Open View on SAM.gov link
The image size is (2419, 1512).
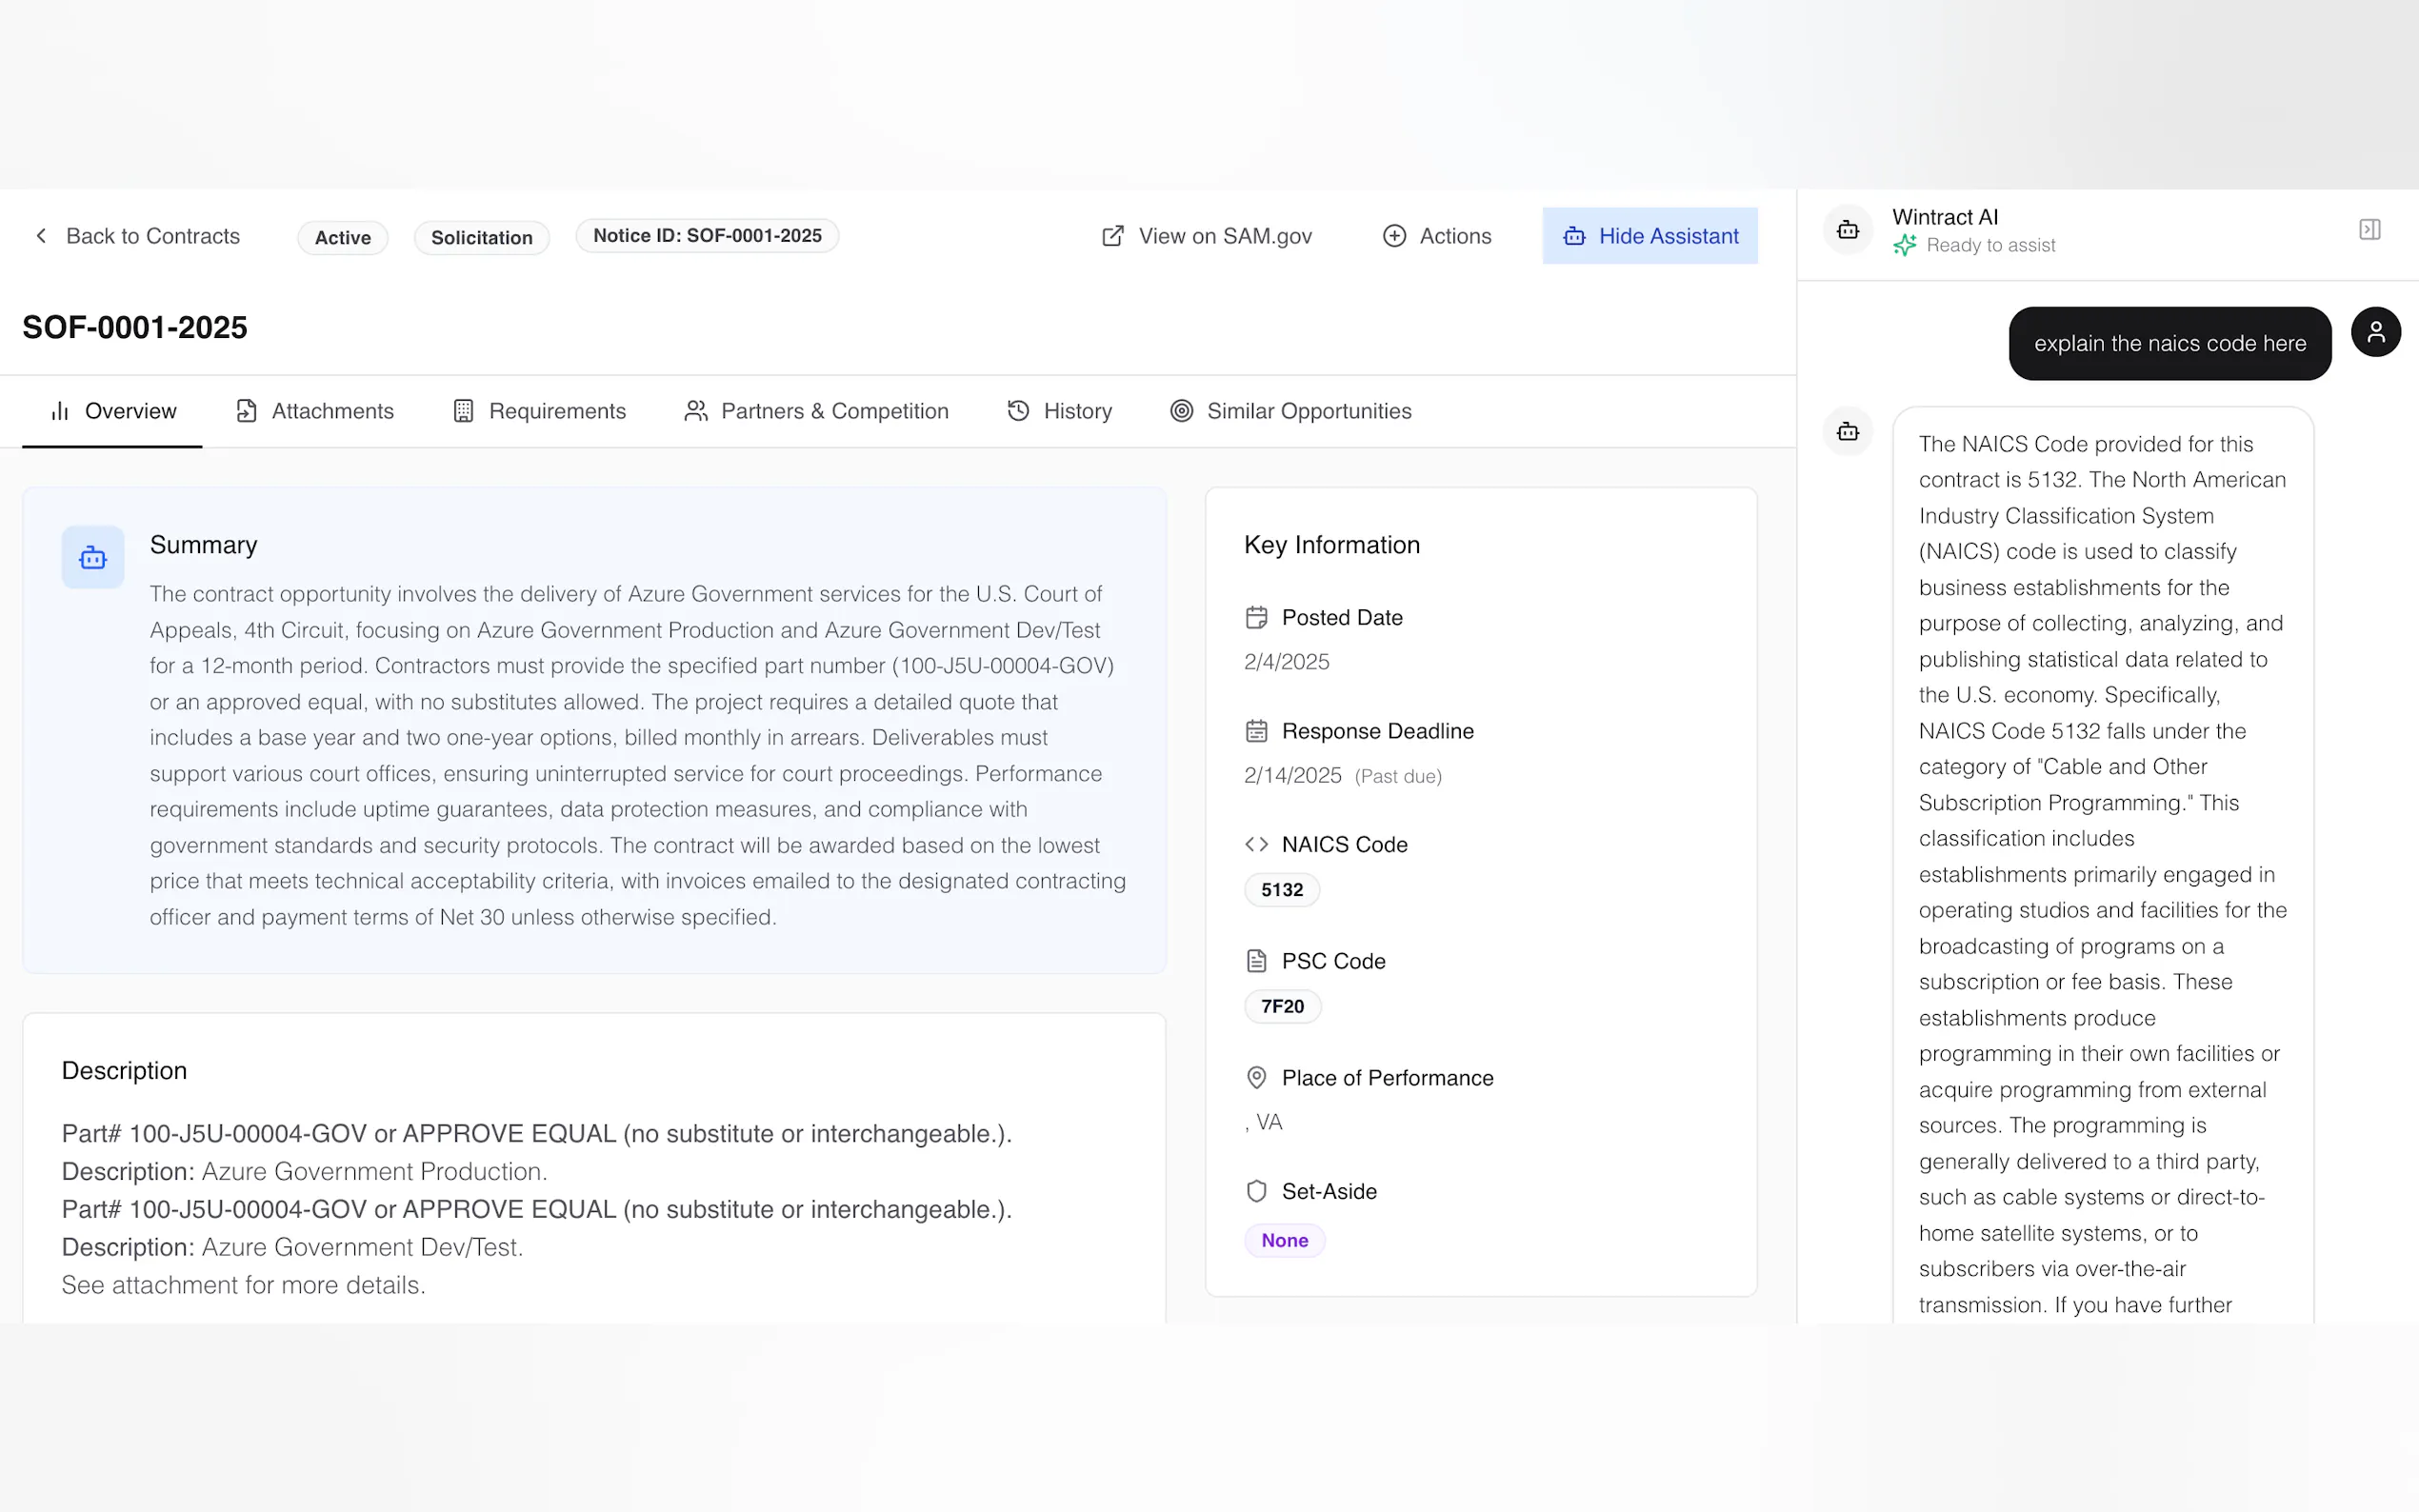[1207, 236]
